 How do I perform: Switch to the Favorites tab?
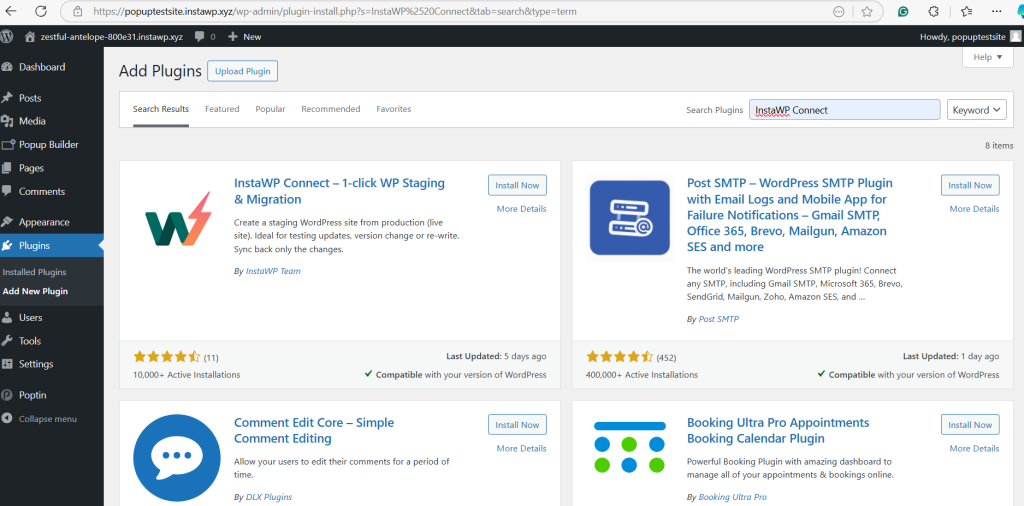point(394,109)
